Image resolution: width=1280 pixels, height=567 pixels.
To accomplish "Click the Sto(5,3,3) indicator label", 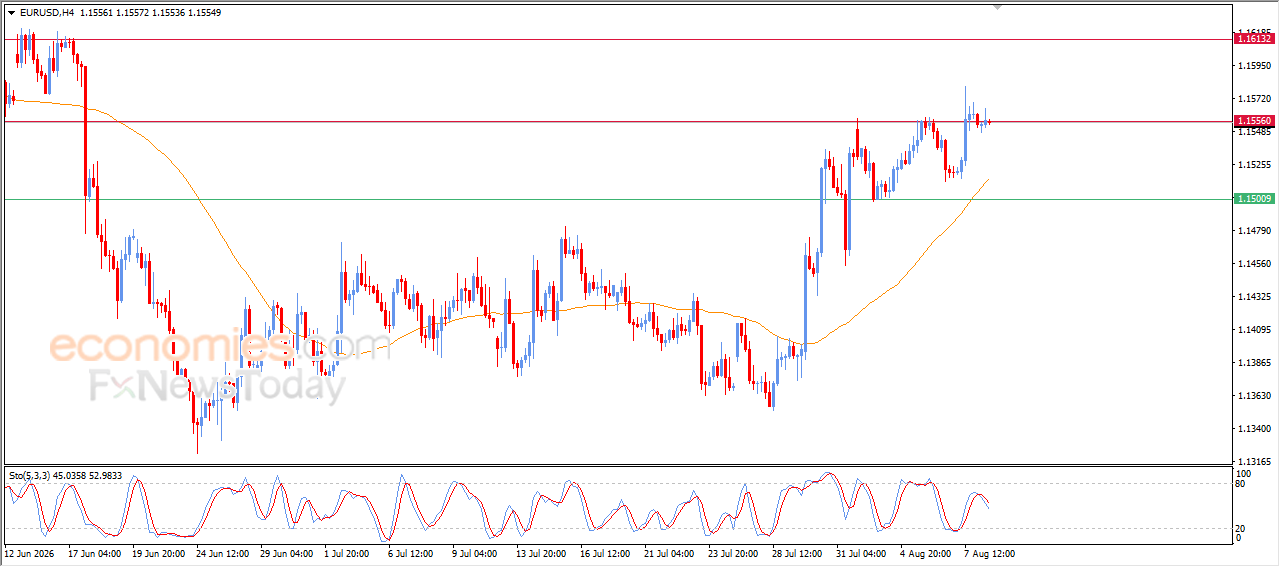I will [28, 476].
